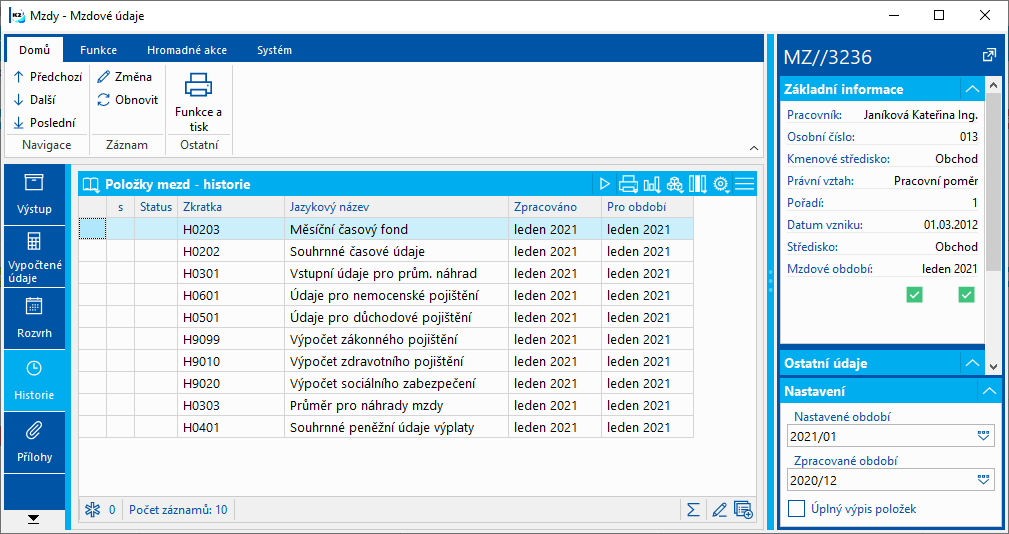Open Funkce a tisk printer button

click(x=198, y=101)
